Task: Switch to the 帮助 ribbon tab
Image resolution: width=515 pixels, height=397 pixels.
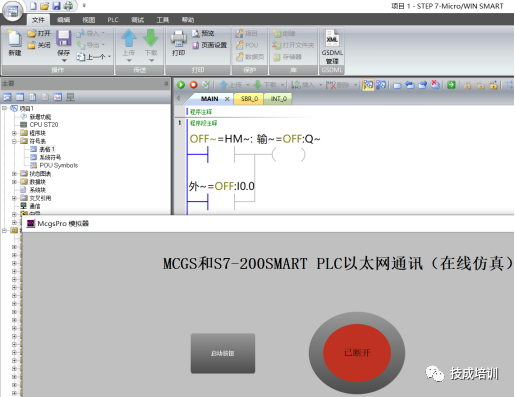Action: [188, 20]
